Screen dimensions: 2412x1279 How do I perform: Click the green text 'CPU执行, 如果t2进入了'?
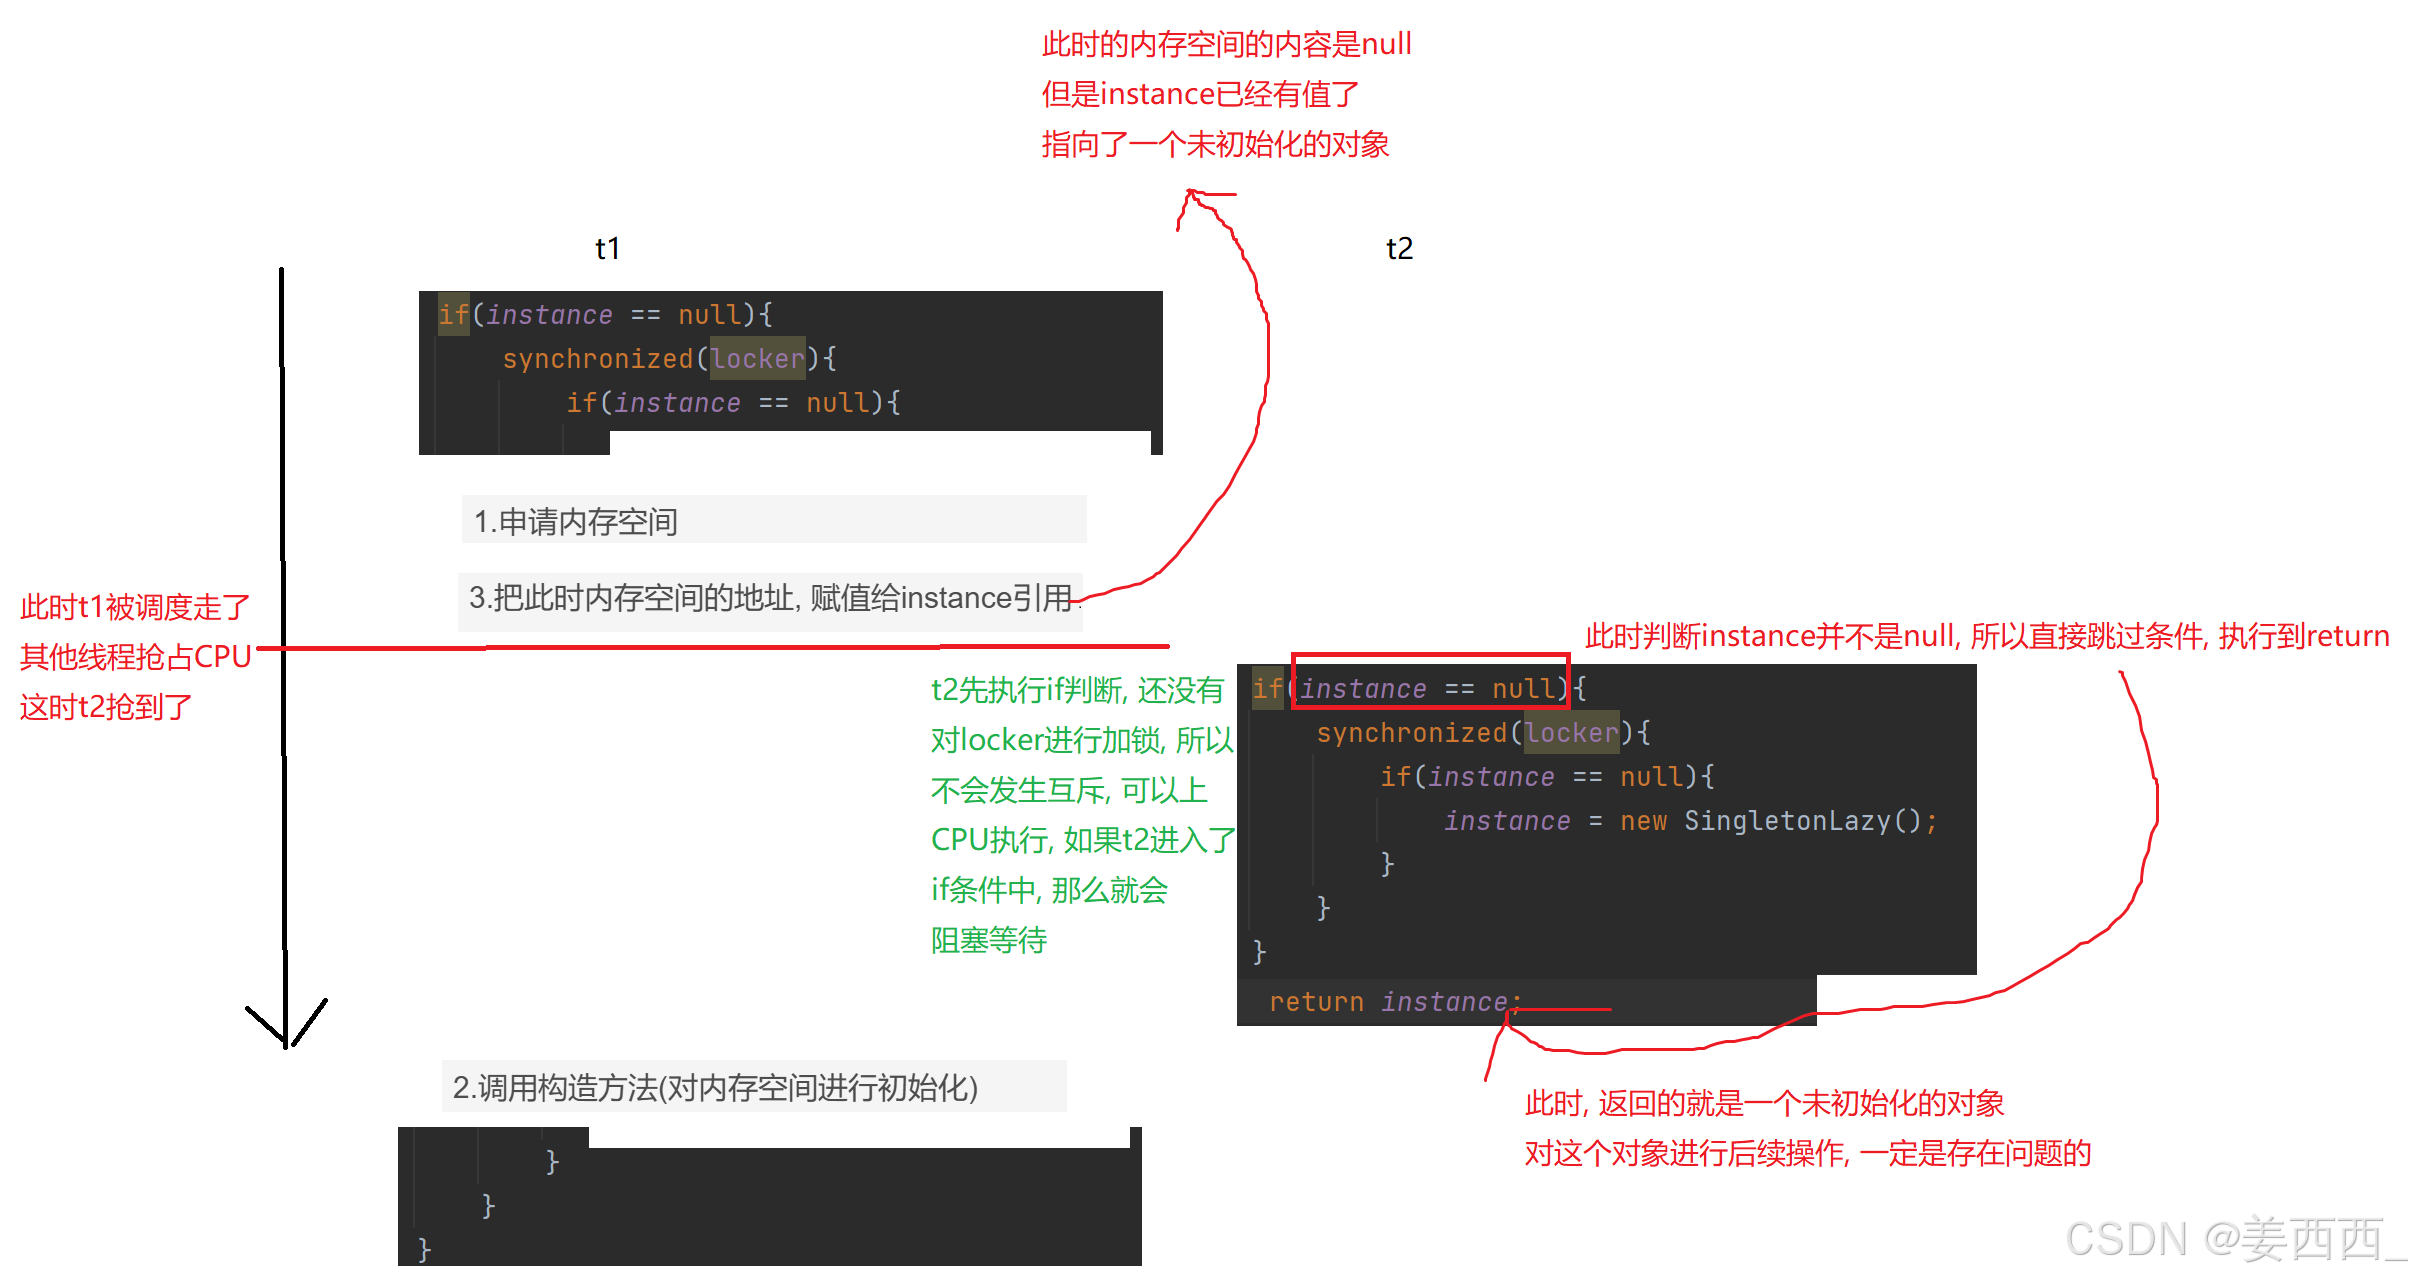tap(1083, 840)
